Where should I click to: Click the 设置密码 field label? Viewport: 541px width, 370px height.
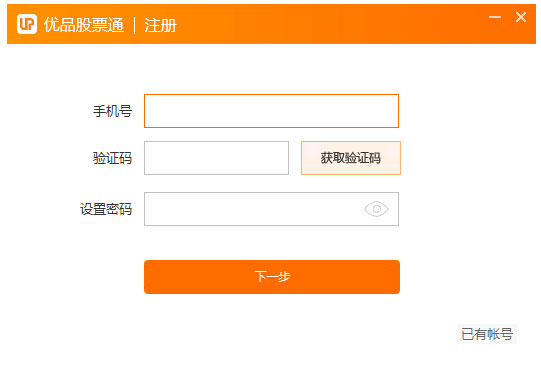(x=106, y=209)
